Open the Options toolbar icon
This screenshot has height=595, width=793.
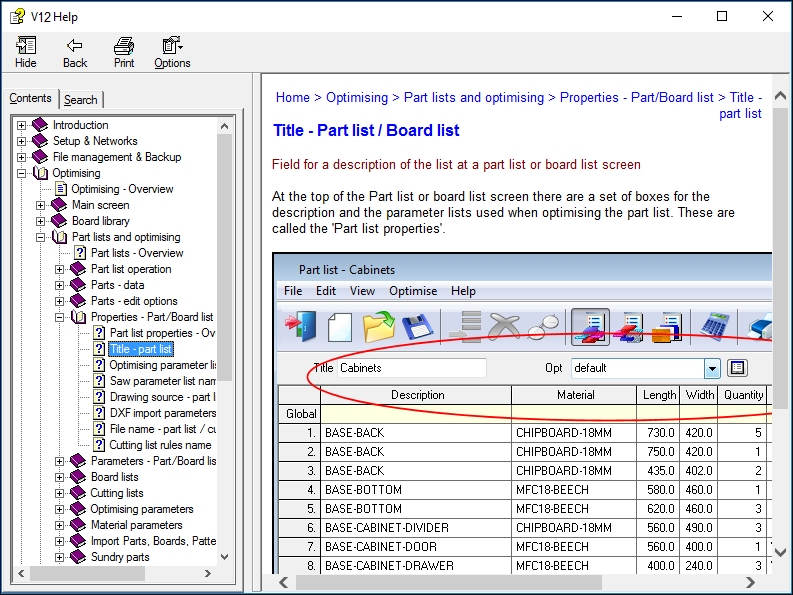coord(172,46)
